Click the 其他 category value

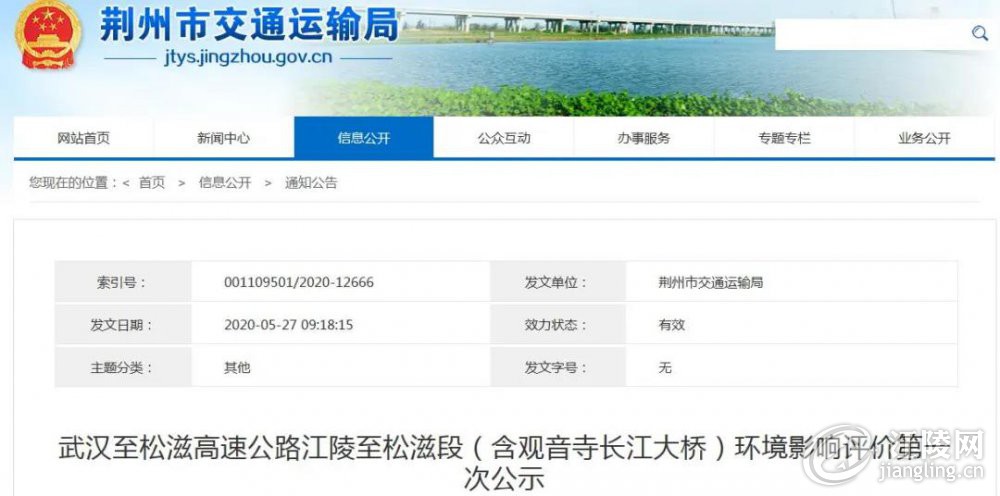pyautogui.click(x=237, y=367)
